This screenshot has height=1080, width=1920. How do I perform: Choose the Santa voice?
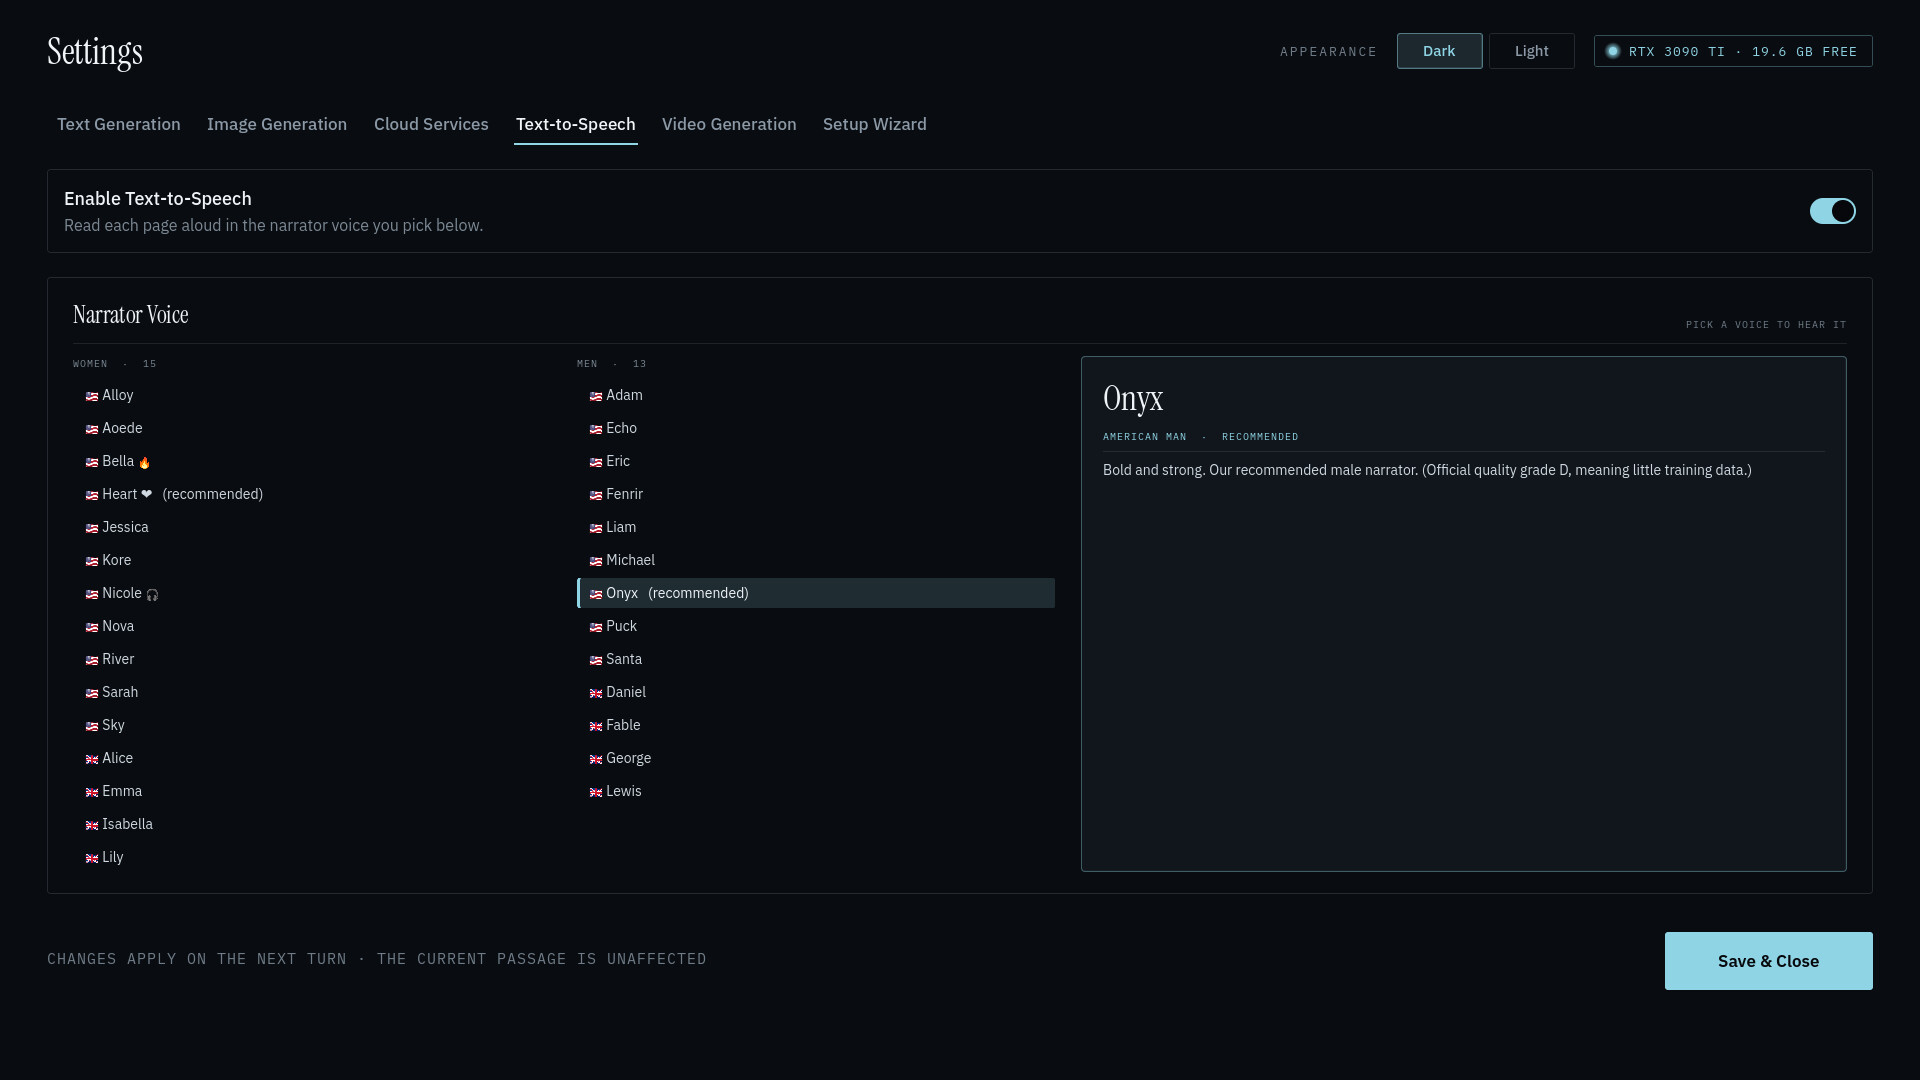pos(816,659)
